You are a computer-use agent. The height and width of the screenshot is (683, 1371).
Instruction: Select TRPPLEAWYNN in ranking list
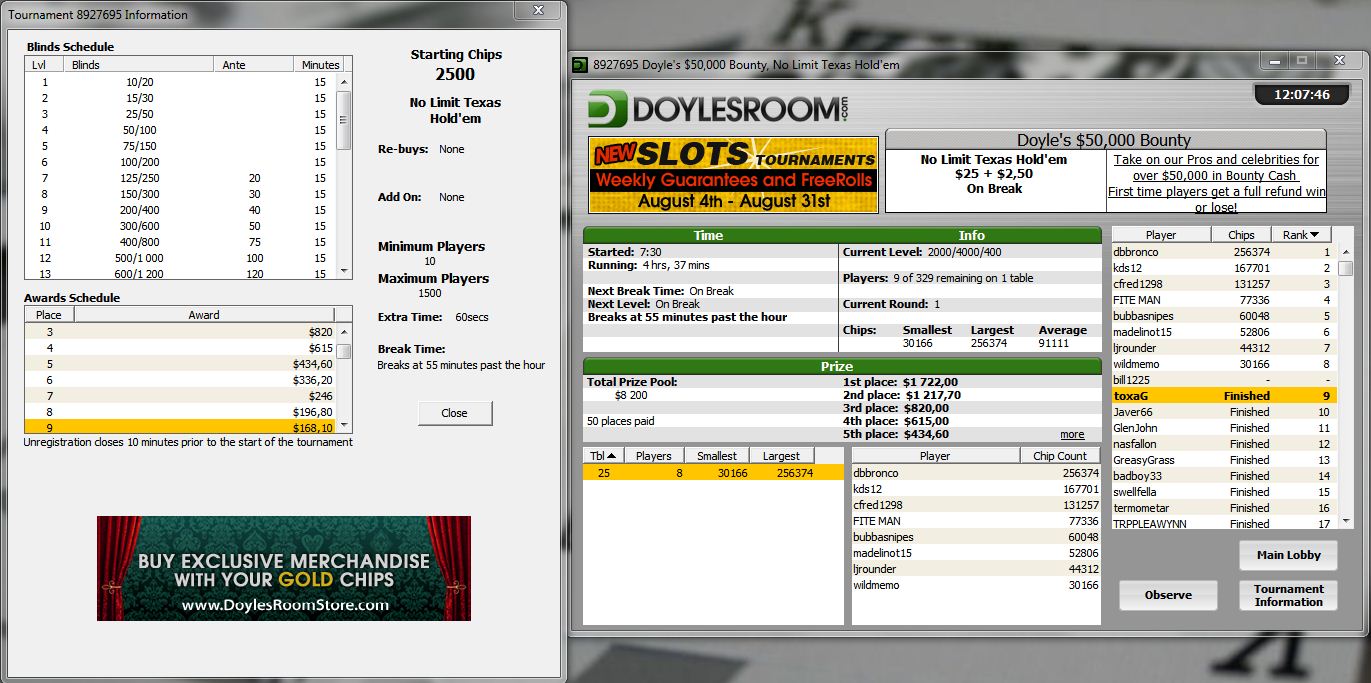tap(1224, 523)
